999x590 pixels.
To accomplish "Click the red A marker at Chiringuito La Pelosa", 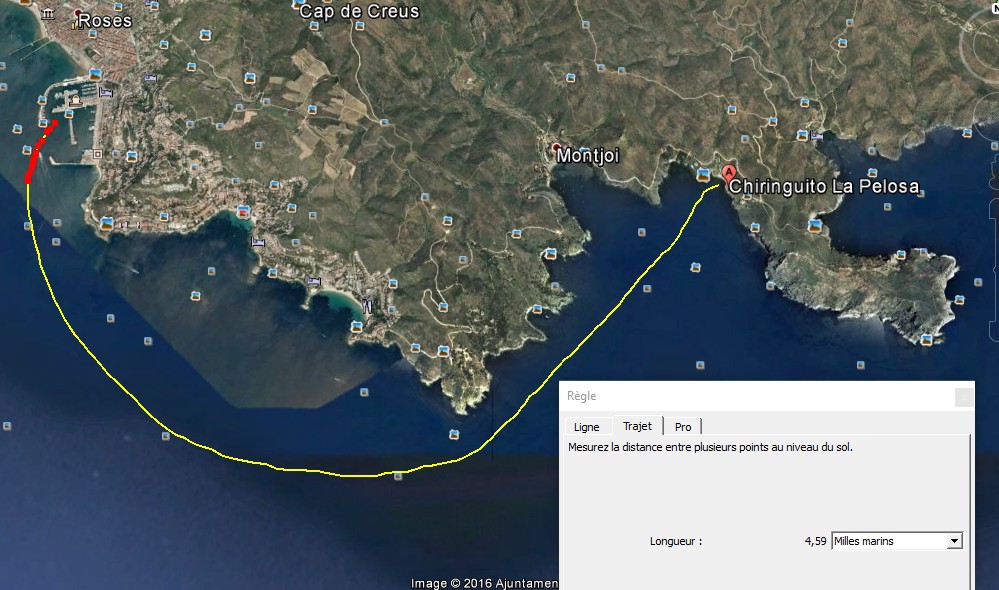I will point(729,173).
